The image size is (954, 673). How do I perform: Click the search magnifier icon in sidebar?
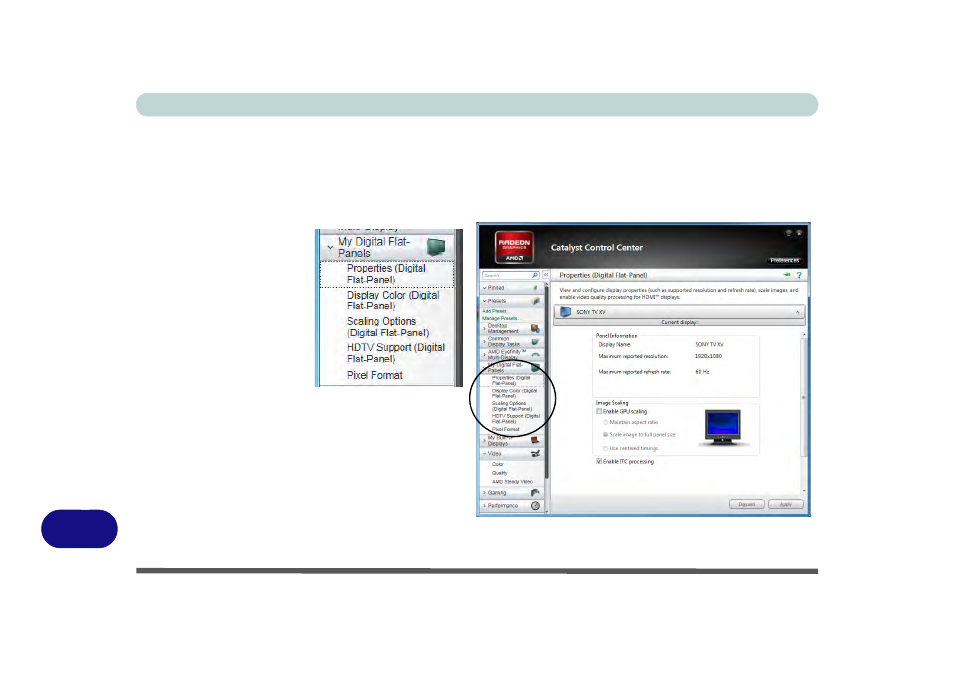(x=535, y=276)
